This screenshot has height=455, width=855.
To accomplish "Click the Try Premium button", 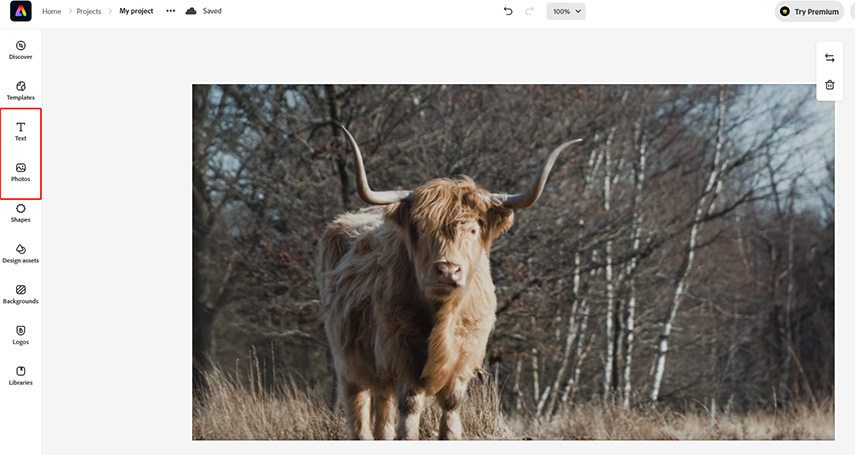I will [809, 11].
